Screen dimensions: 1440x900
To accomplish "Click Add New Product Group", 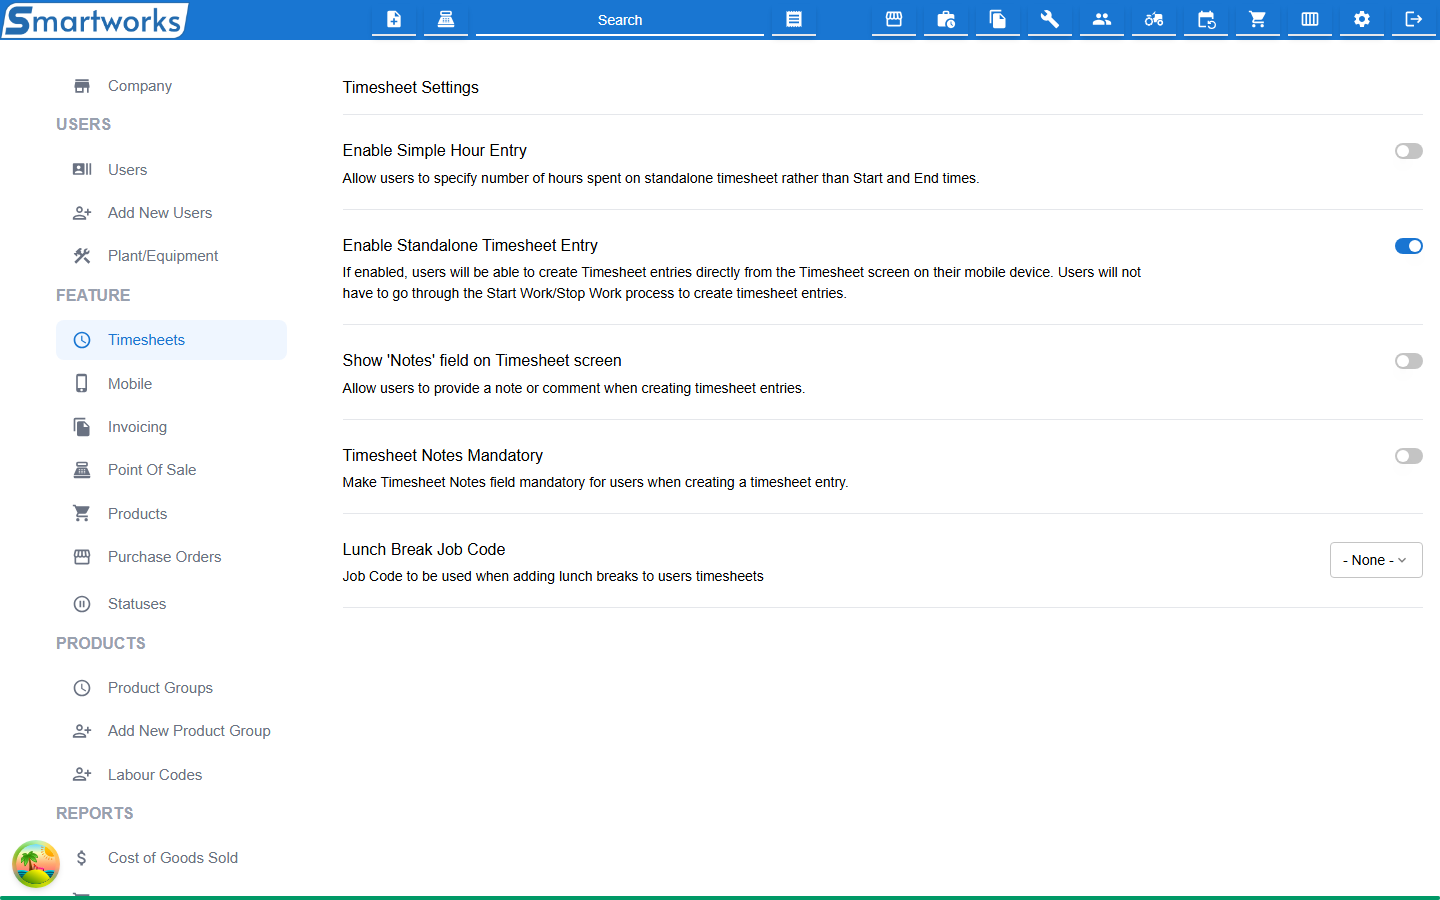I will click(x=171, y=731).
